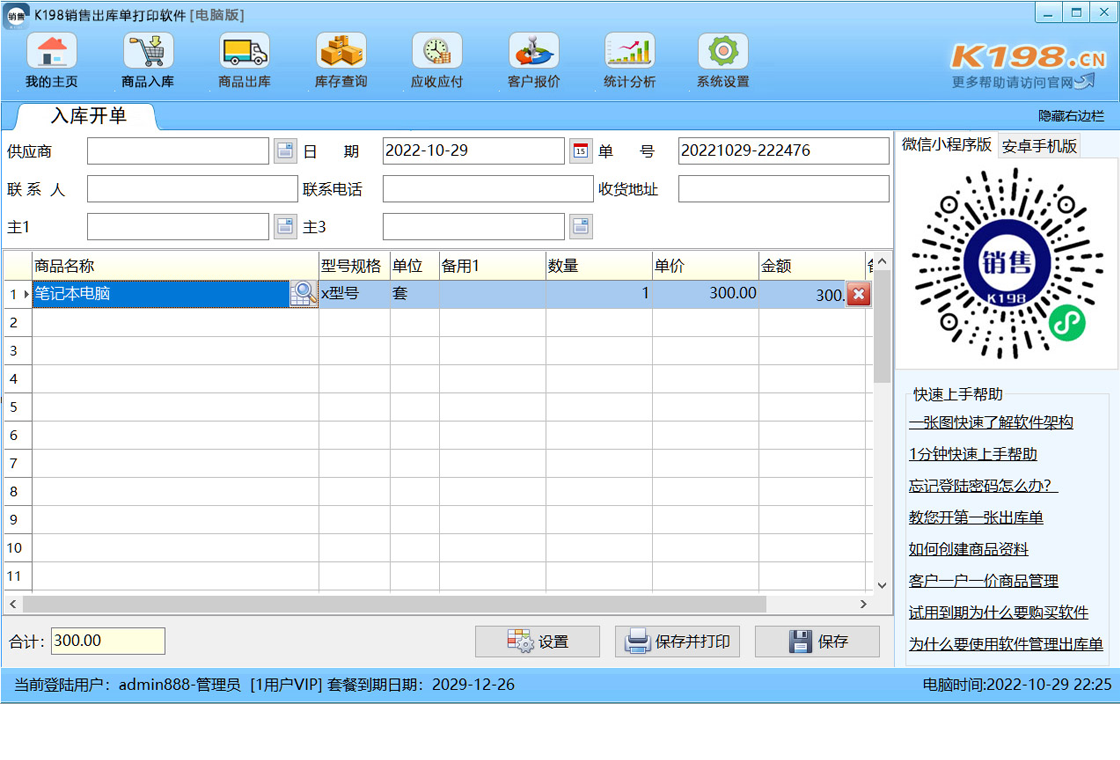Click the 套 unit cell
Image resolution: width=1120 pixels, height=760 pixels.
(x=414, y=294)
